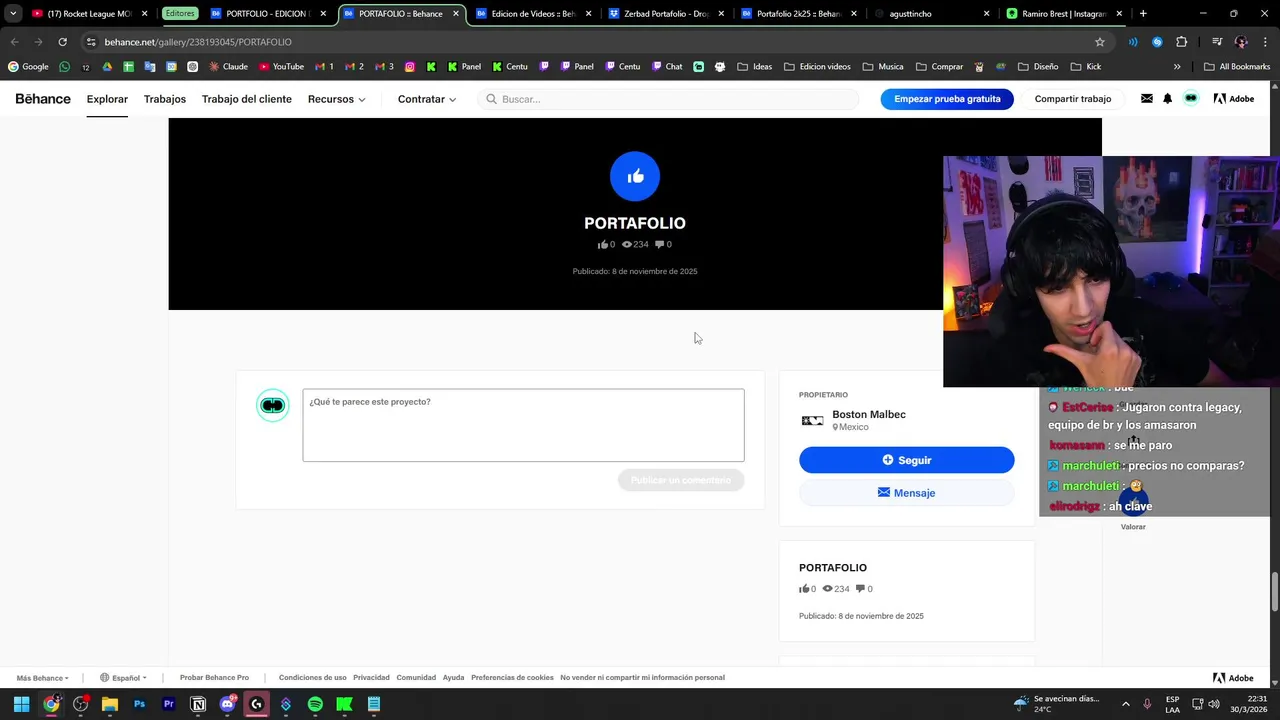1280x720 pixels.
Task: Open Notion from the taskbar
Action: pyautogui.click(x=198, y=704)
